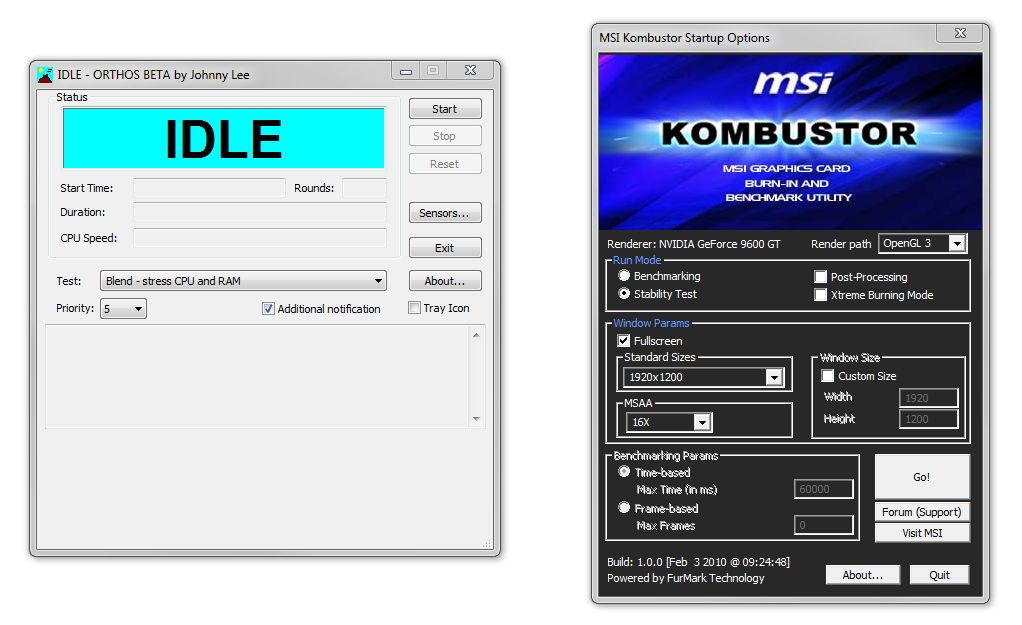Viewport: 1022px width, 625px height.
Task: Click 'Powered by FurMark Technology' text
Action: click(686, 578)
